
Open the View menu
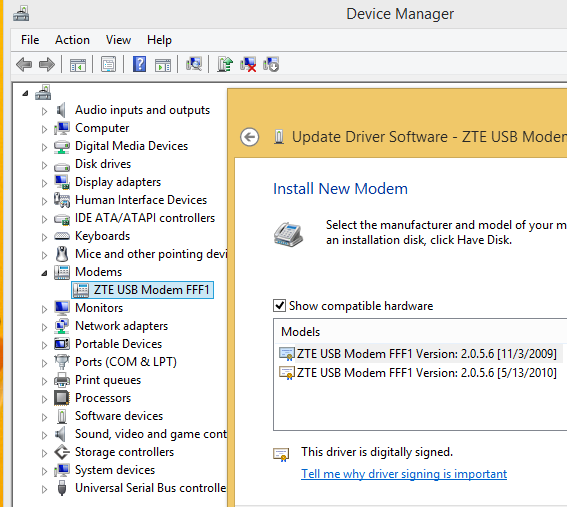pos(118,40)
